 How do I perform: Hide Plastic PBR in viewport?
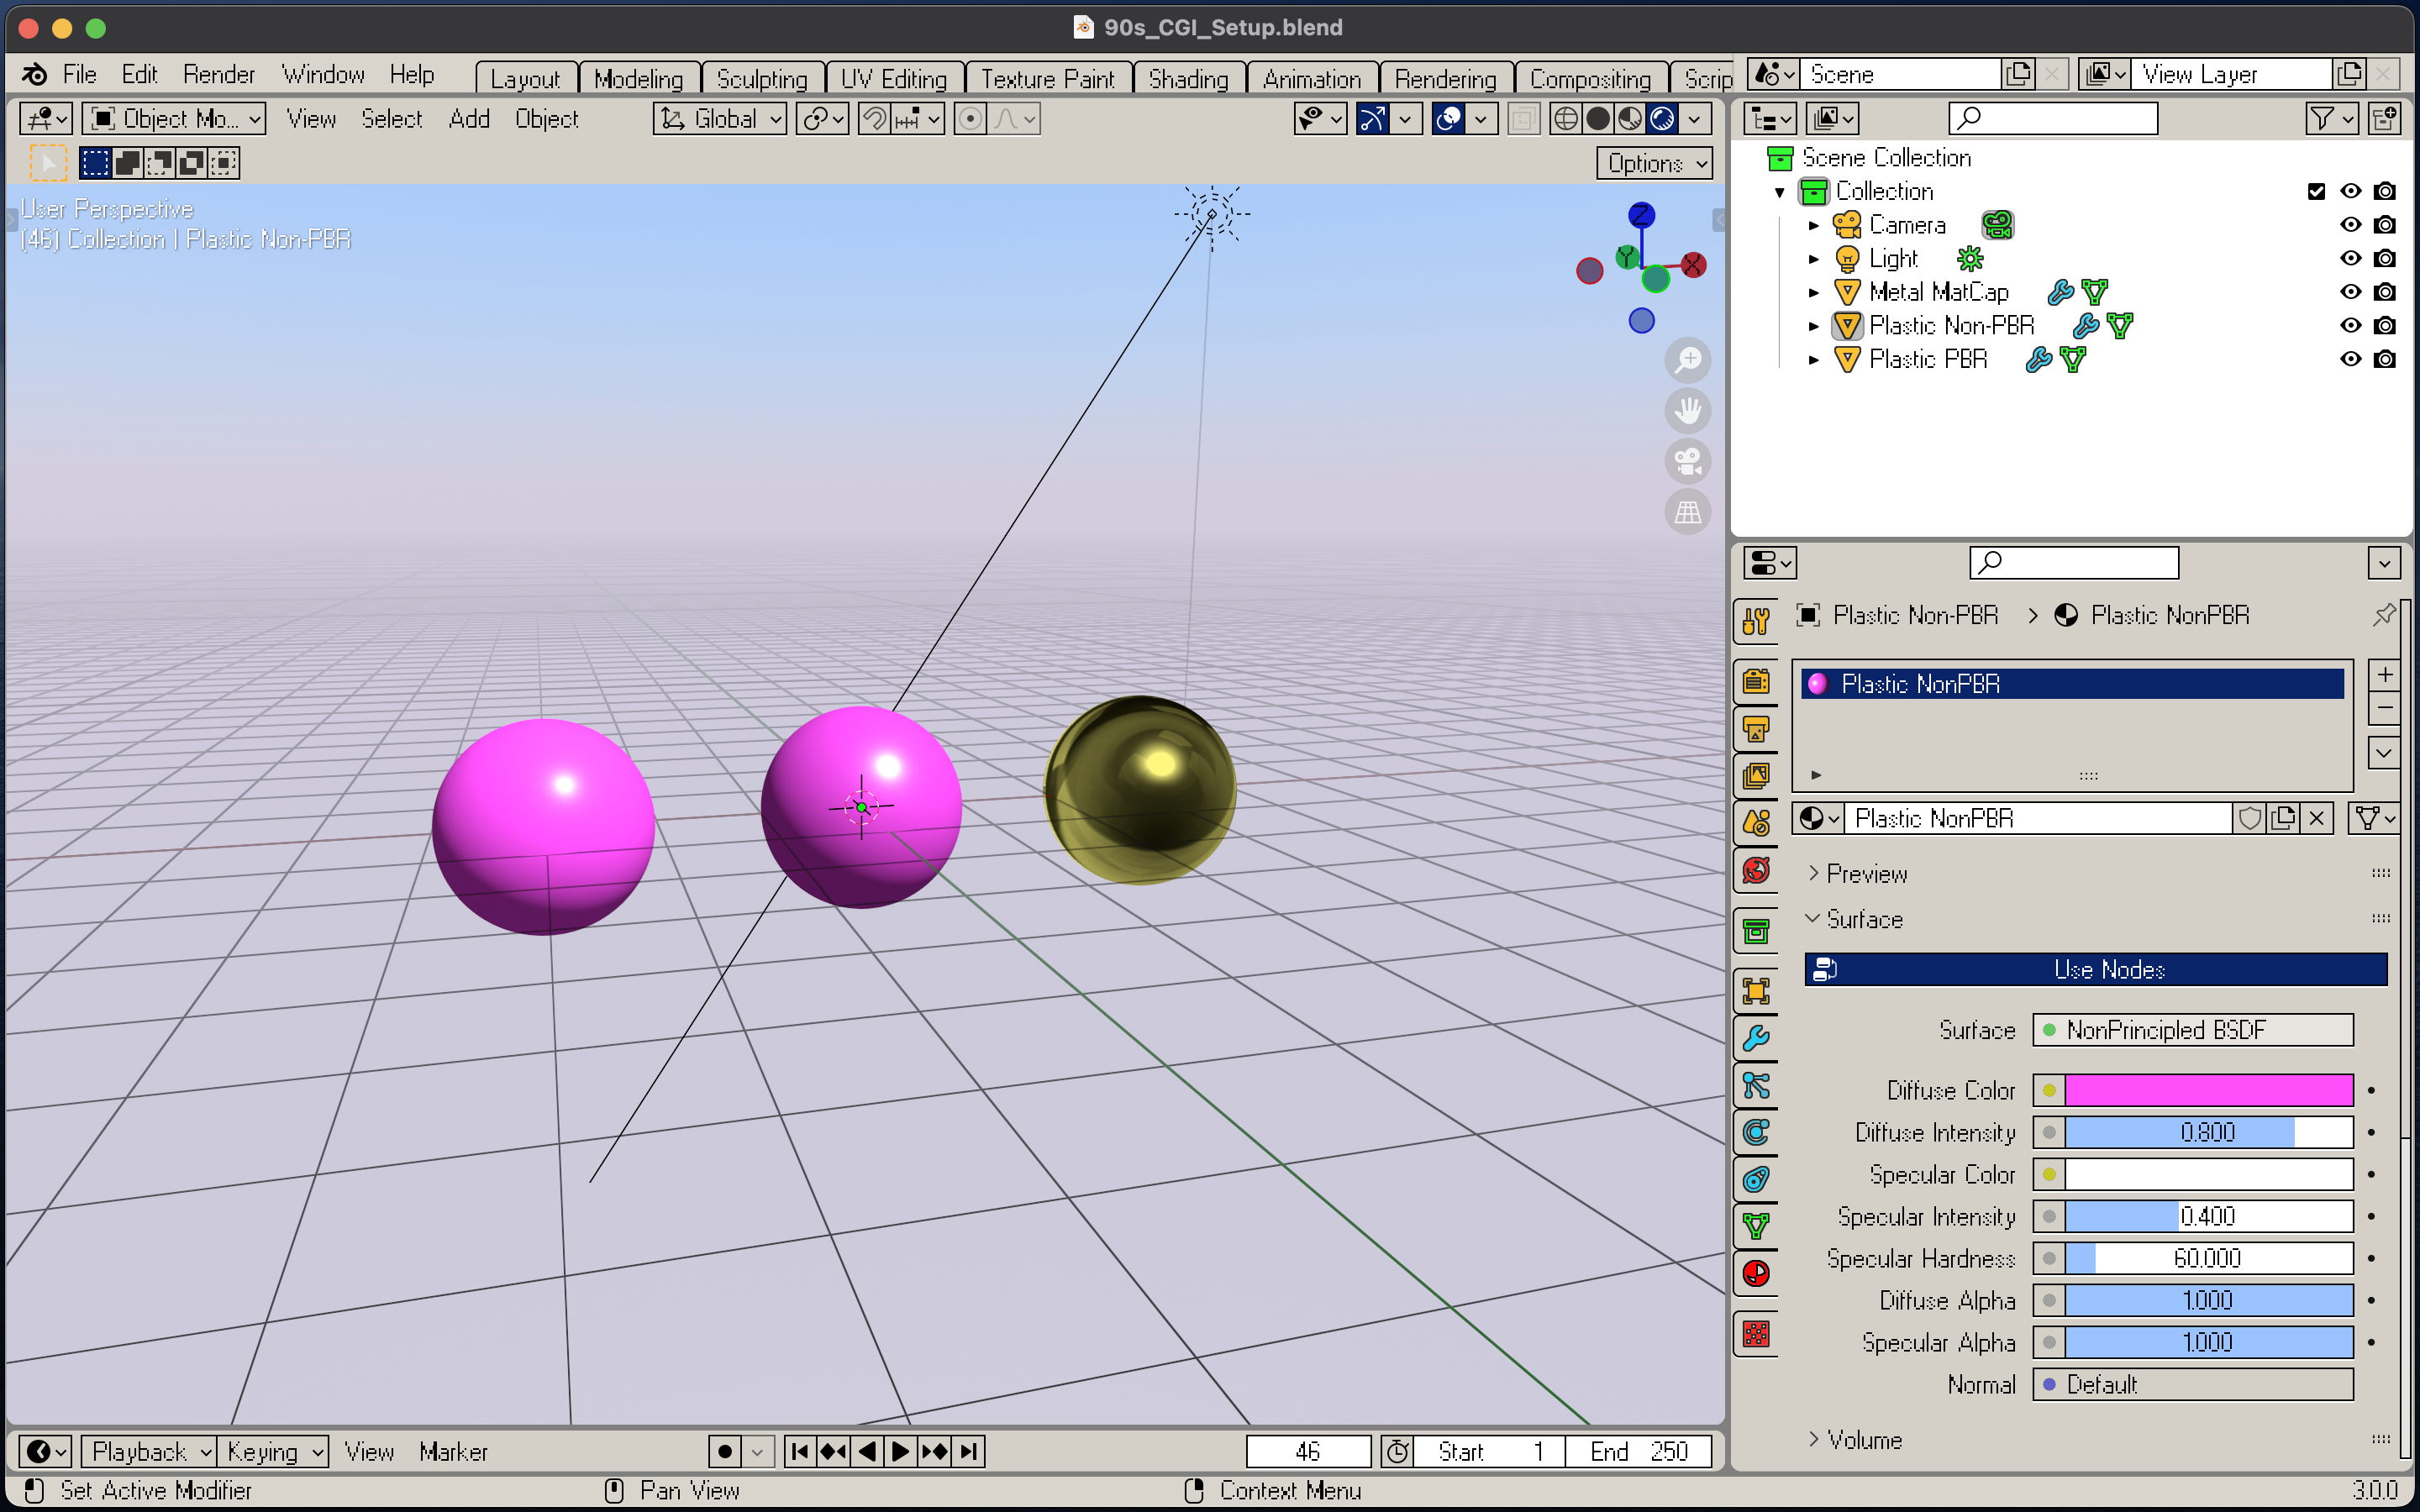[x=2351, y=359]
